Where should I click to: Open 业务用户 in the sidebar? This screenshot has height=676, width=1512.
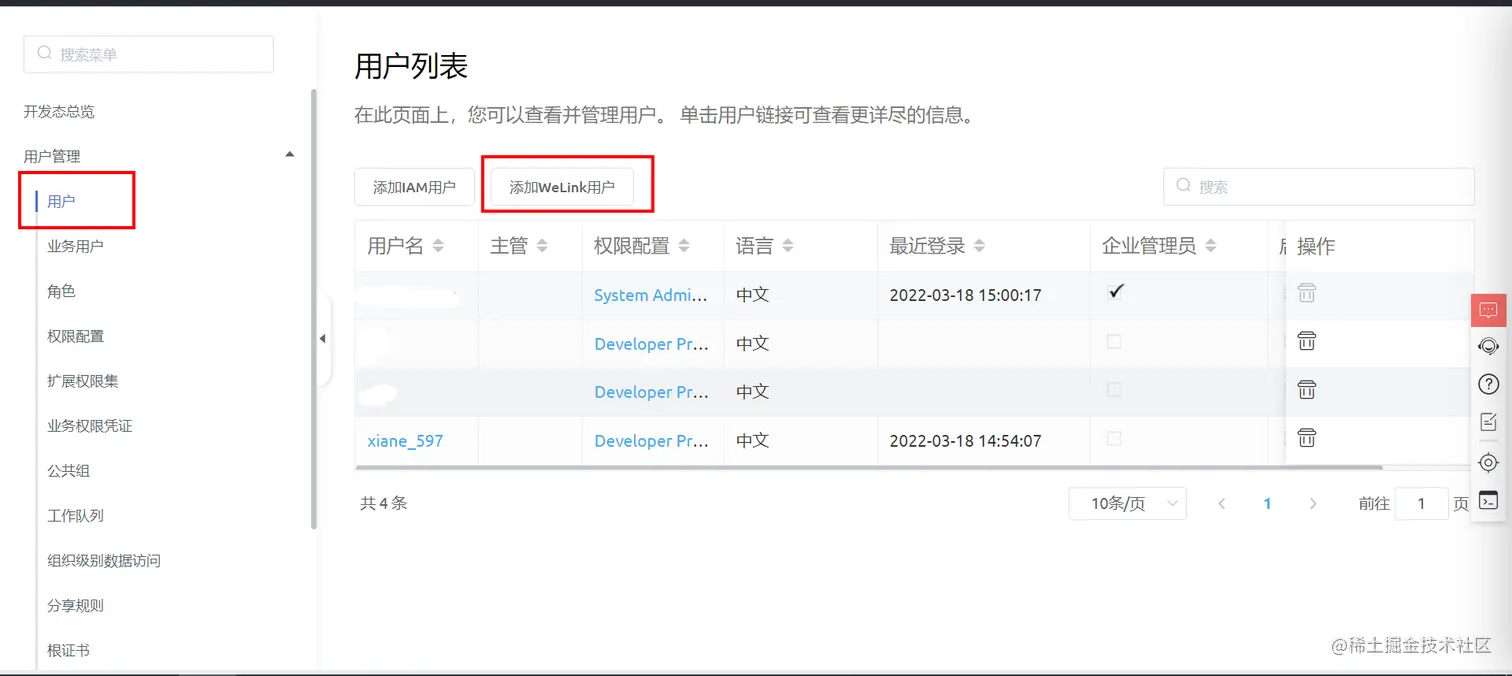(75, 246)
